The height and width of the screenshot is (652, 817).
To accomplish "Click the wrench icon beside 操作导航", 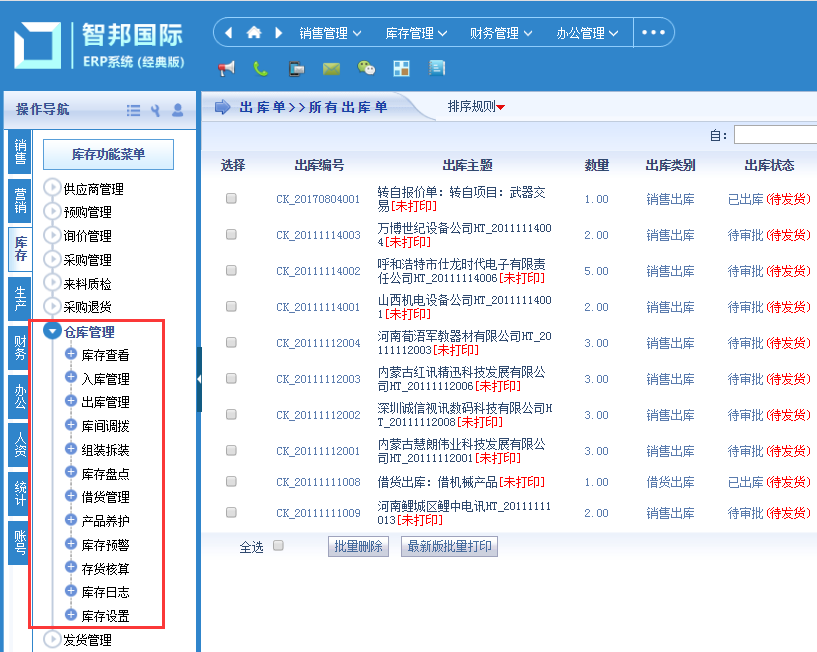I will coord(157,109).
